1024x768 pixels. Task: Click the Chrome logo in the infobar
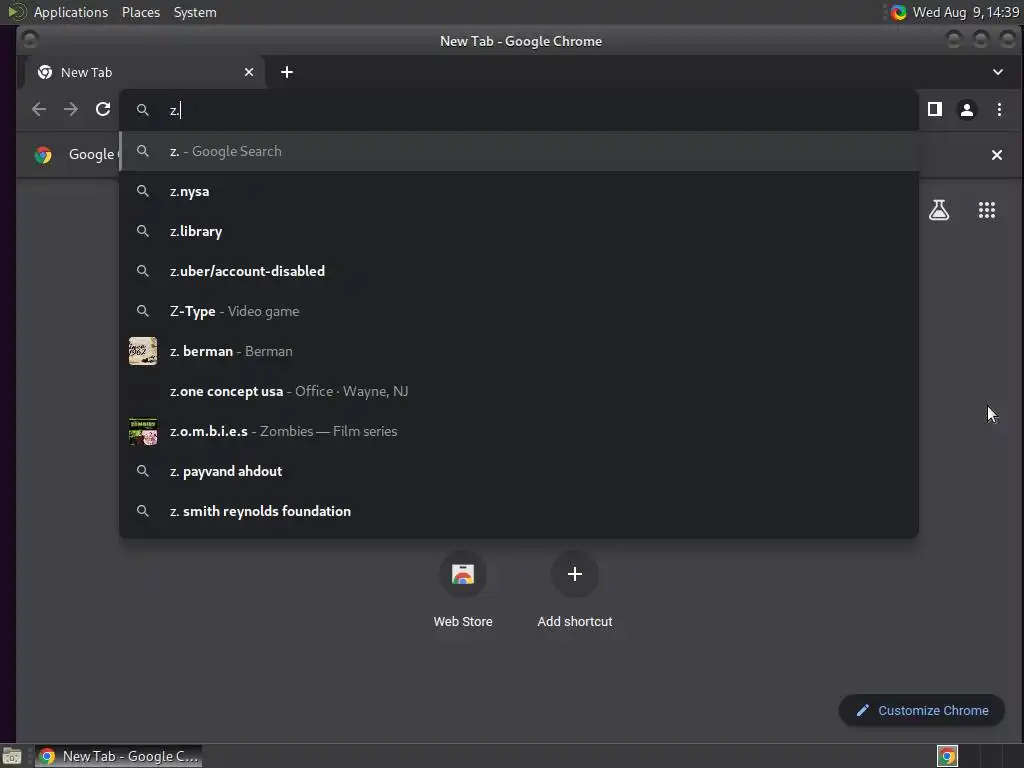pos(43,155)
